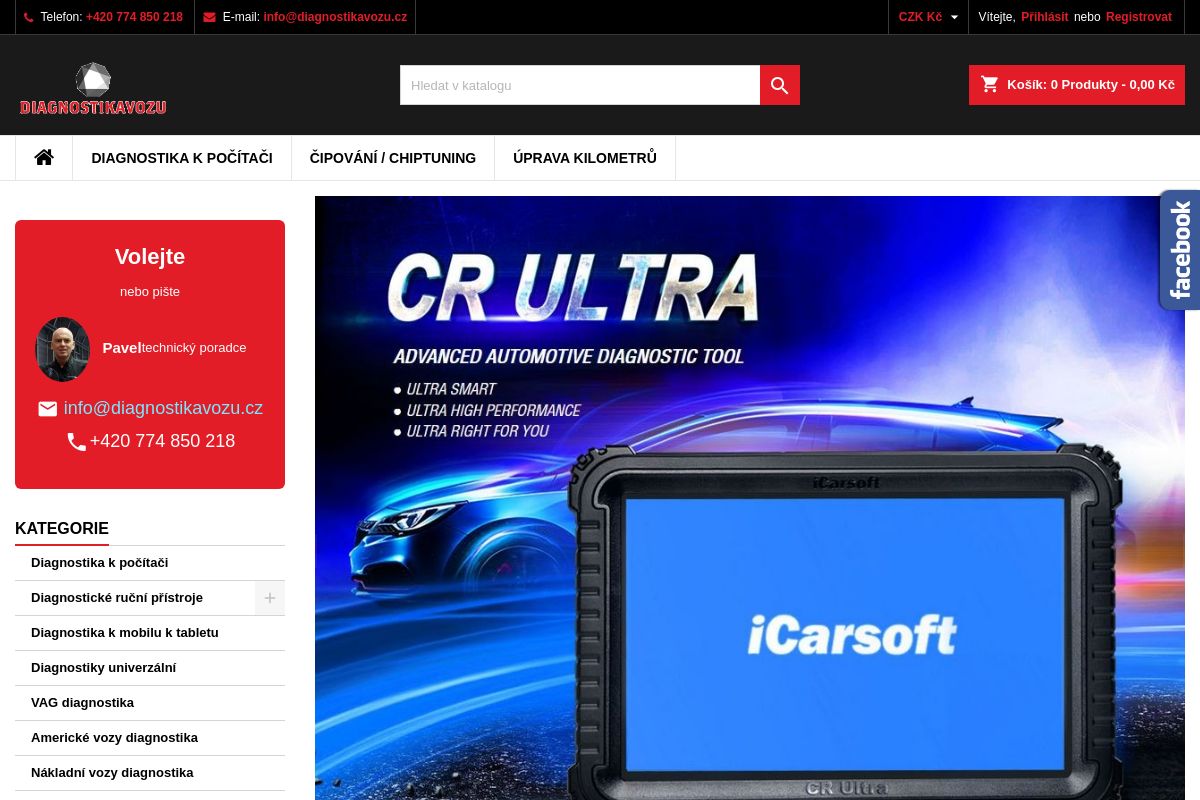
Task: Open Nákladní vozy diagnostika category
Action: click(112, 773)
